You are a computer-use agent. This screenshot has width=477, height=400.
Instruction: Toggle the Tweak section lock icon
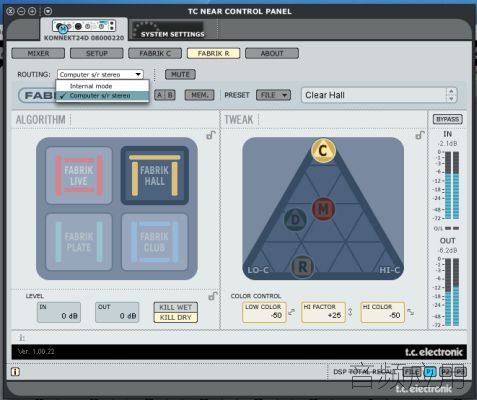click(420, 135)
